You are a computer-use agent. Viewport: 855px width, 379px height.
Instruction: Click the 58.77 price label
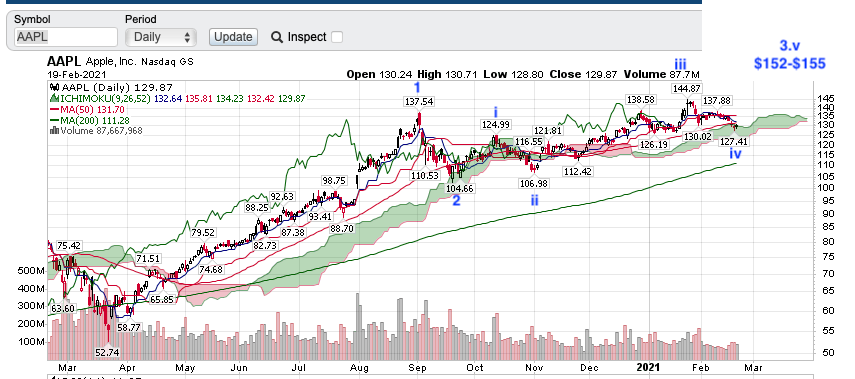pyautogui.click(x=129, y=328)
